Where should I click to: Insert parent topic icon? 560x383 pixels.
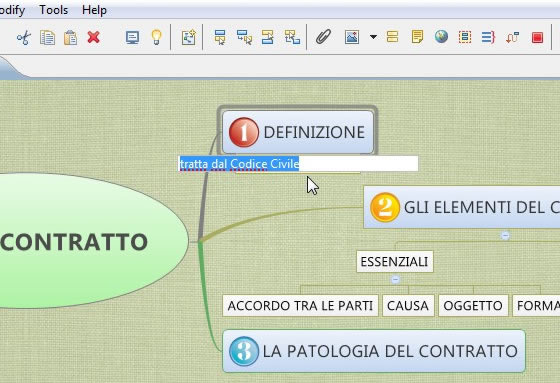[292, 37]
